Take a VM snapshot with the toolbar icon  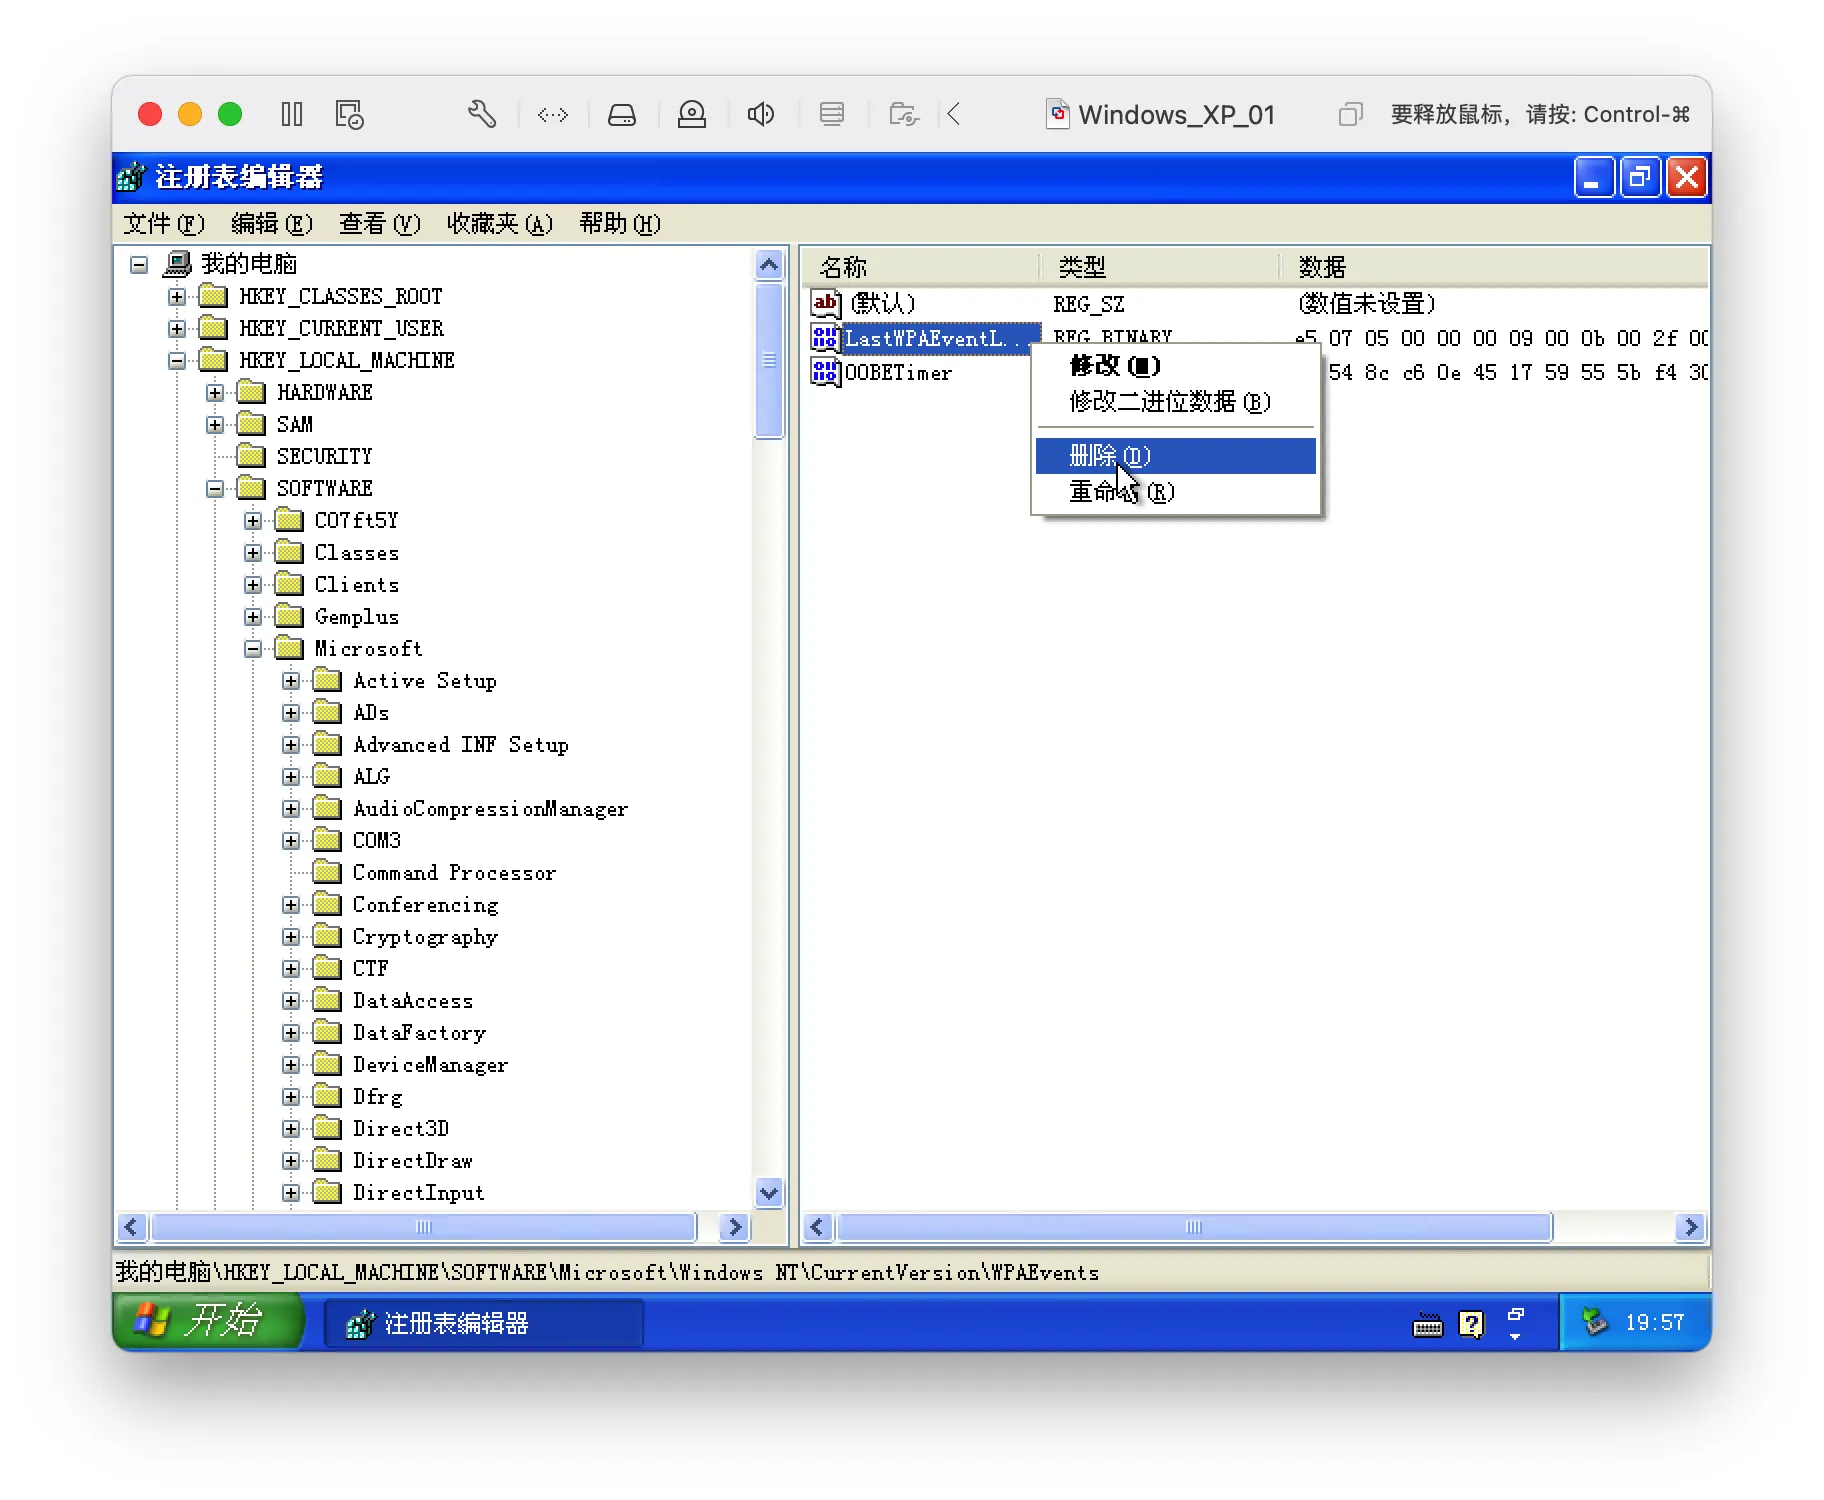[349, 114]
